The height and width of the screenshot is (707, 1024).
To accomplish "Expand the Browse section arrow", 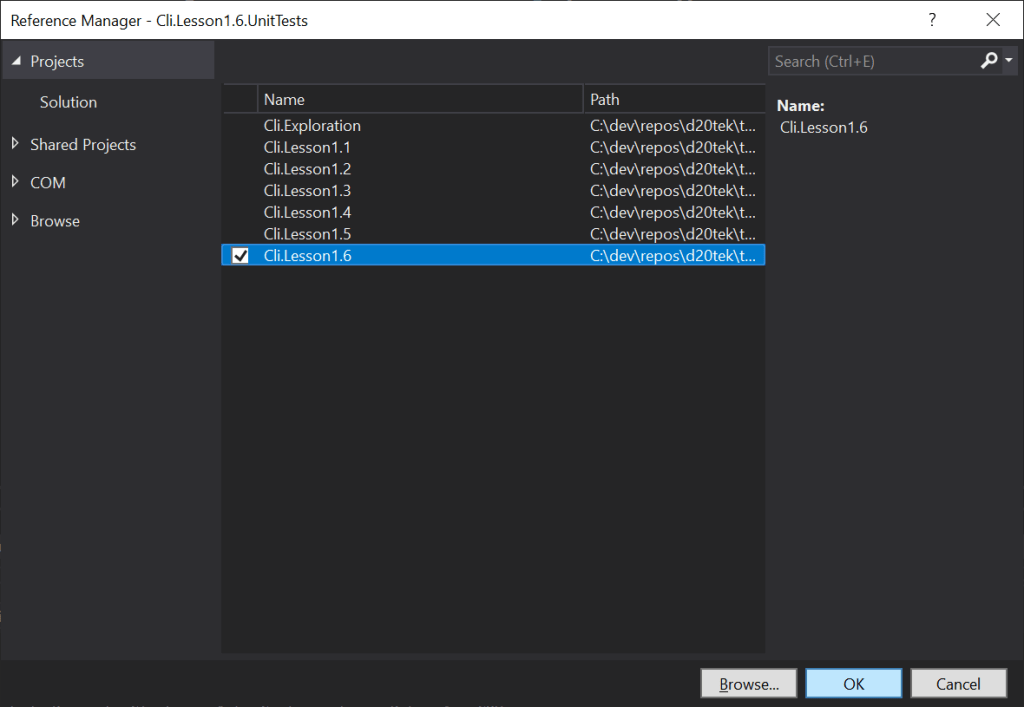I will tap(16, 220).
